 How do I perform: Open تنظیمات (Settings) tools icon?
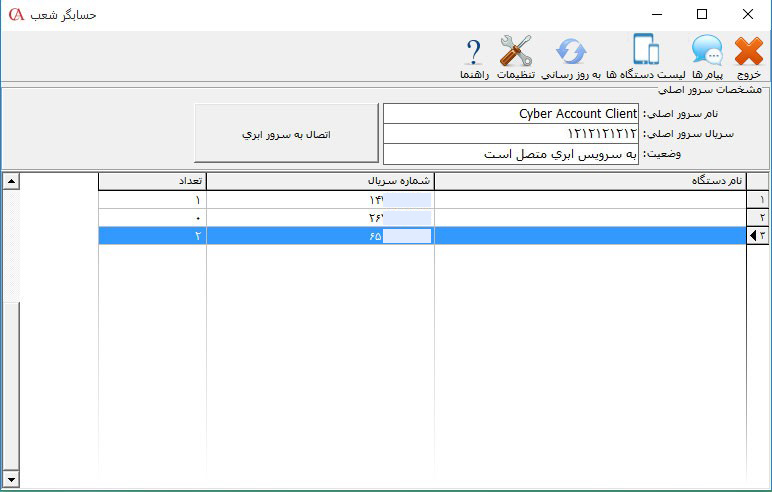tap(516, 56)
